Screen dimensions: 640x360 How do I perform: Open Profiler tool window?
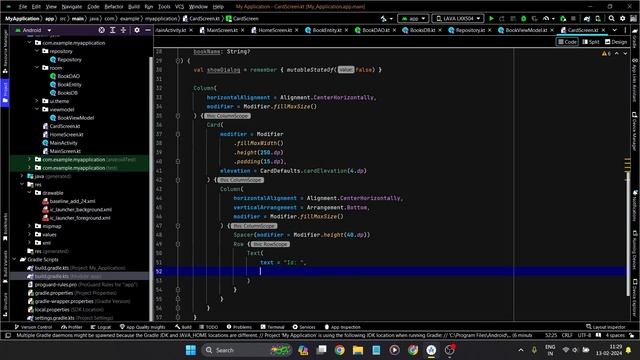tap(72, 327)
